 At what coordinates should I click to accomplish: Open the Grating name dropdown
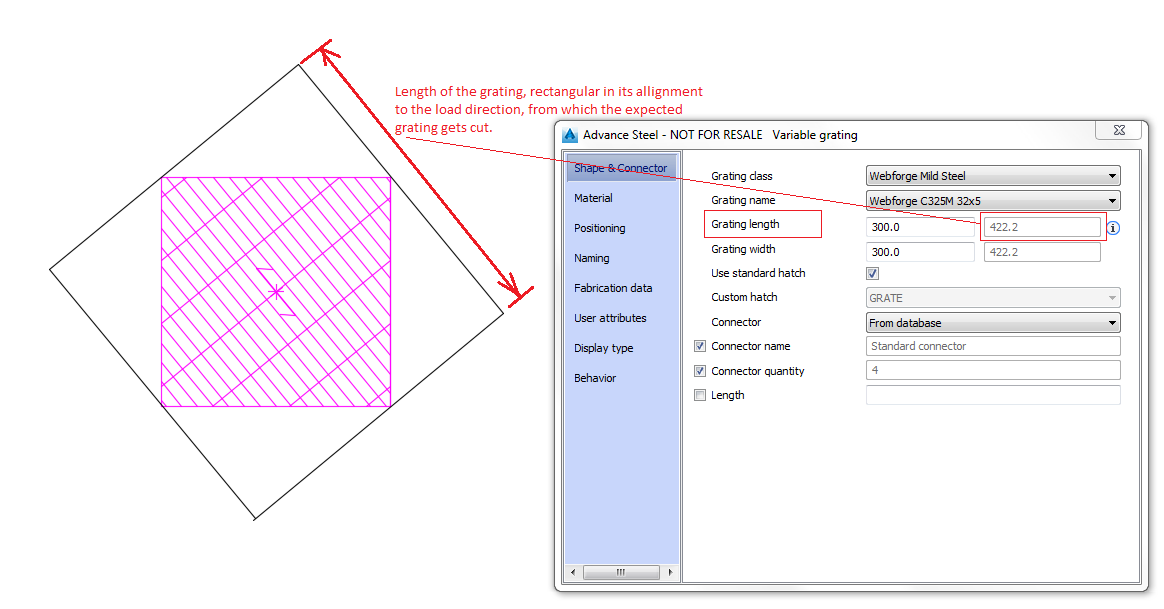point(993,201)
